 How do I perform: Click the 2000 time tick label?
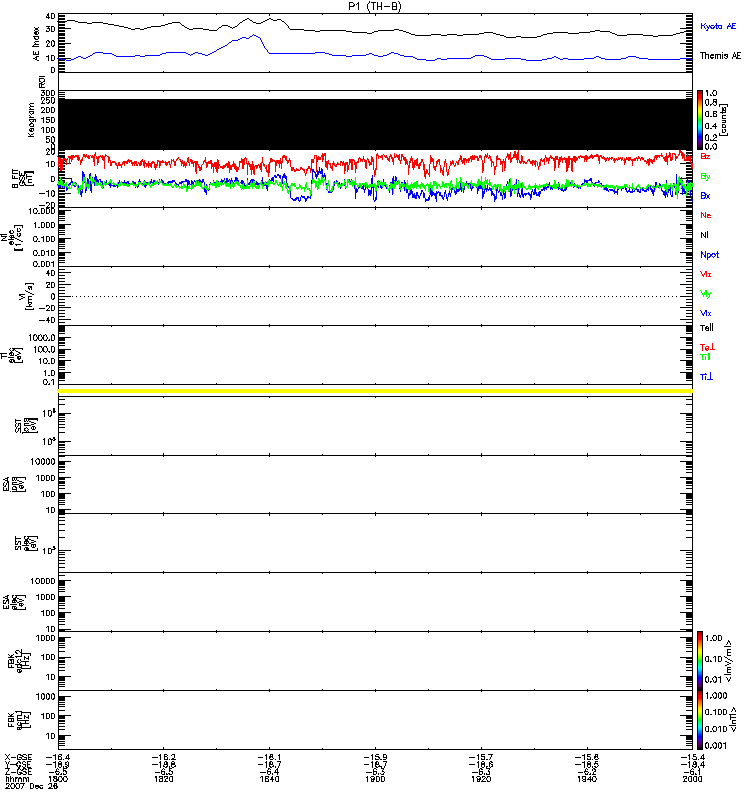pos(692,779)
